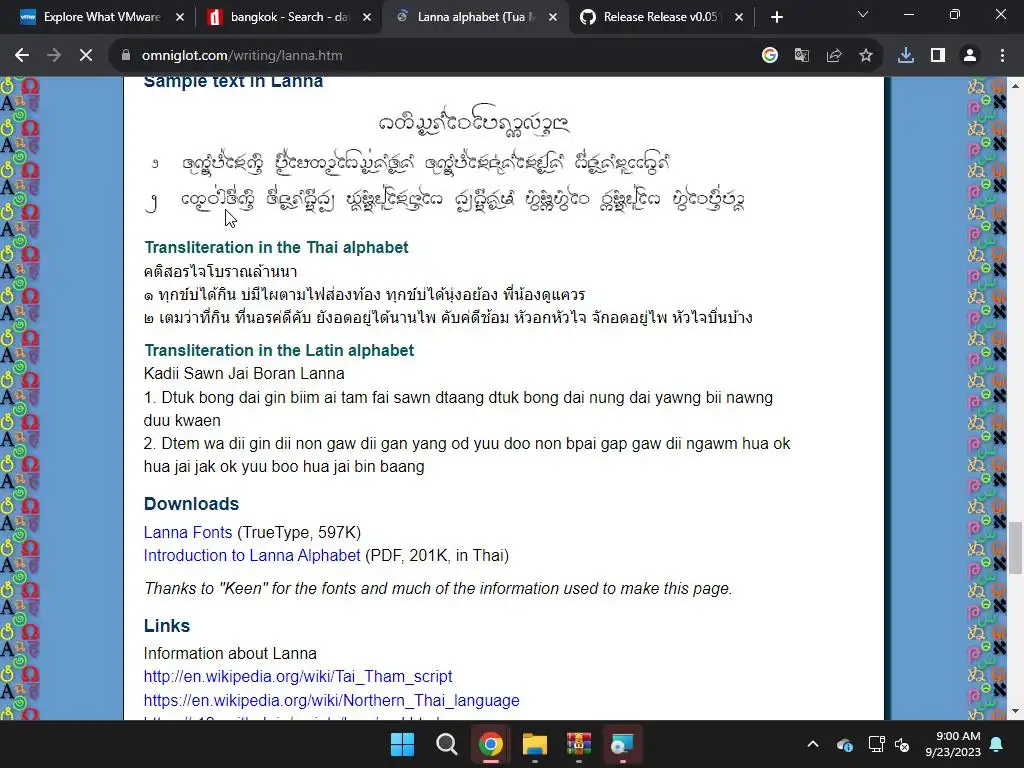Click scrollbar down arrow

1016,712
